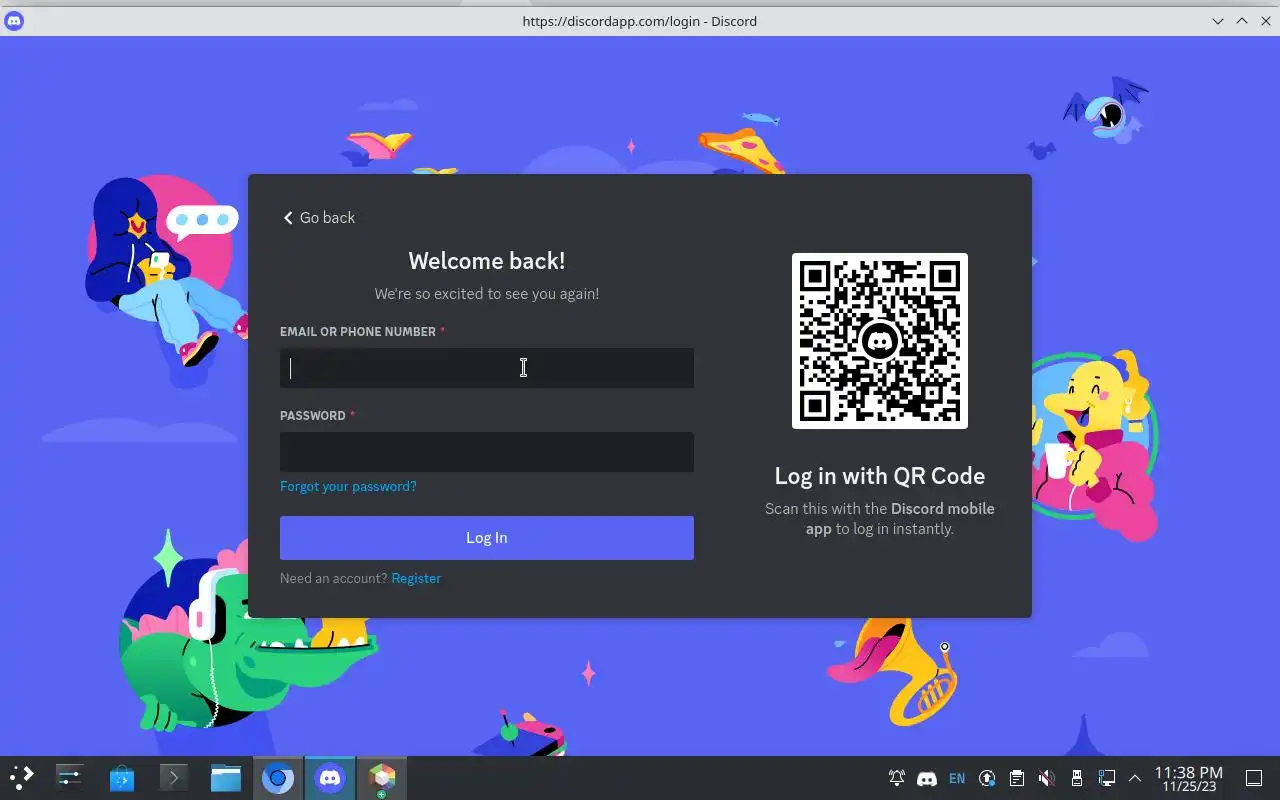Open the KDE application launcher
Image resolution: width=1280 pixels, height=800 pixels.
pos(22,777)
